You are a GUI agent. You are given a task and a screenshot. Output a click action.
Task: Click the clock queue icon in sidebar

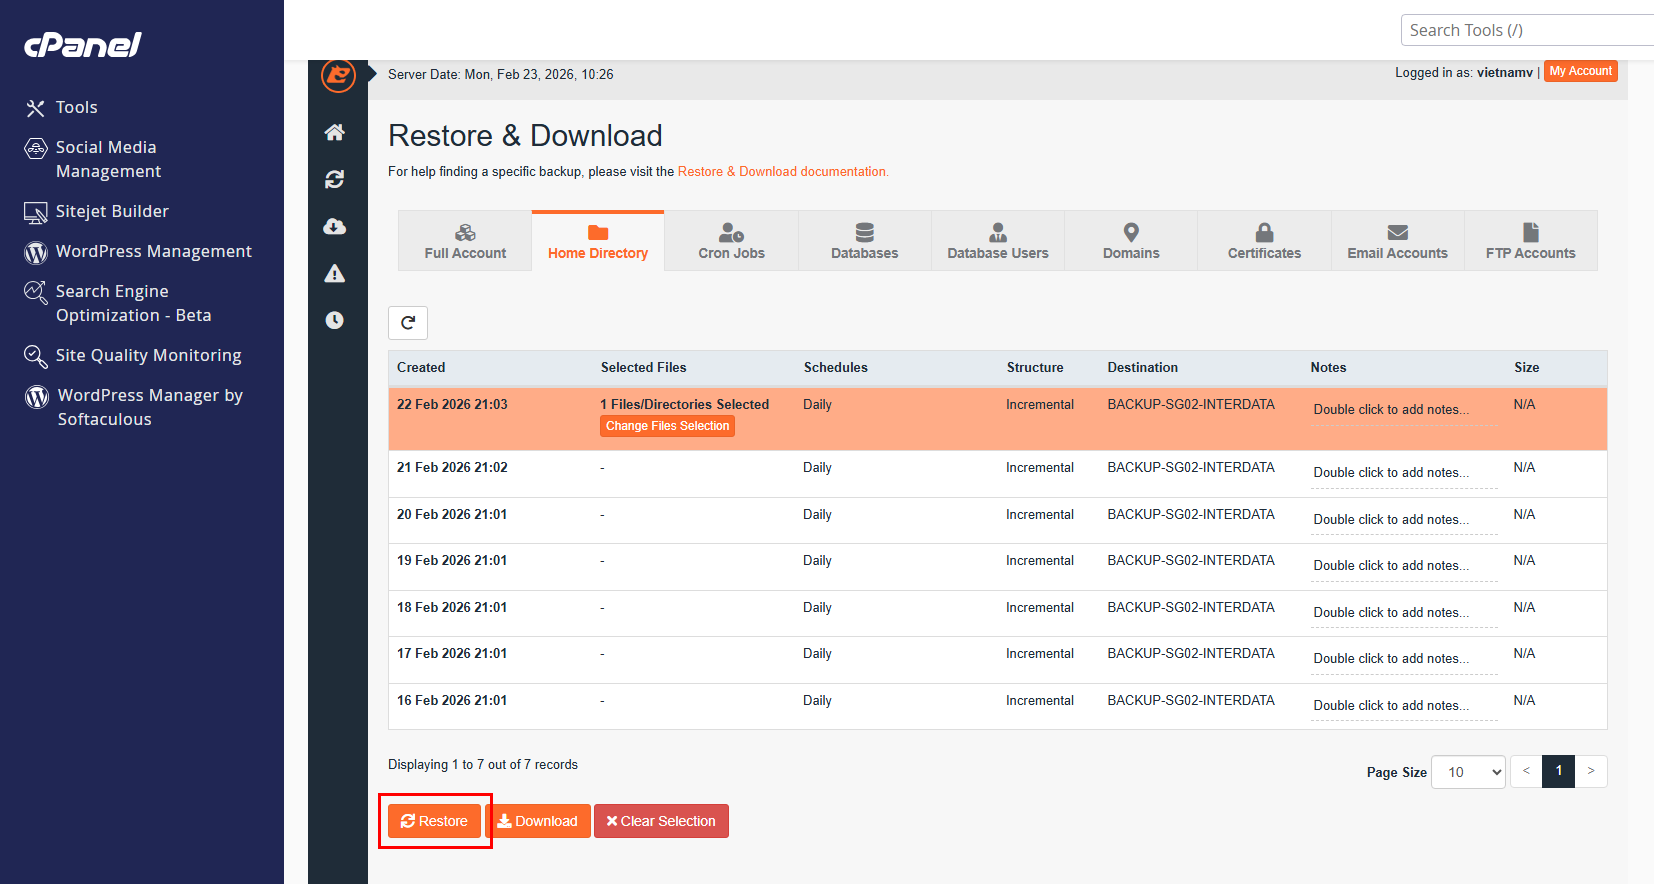335,320
